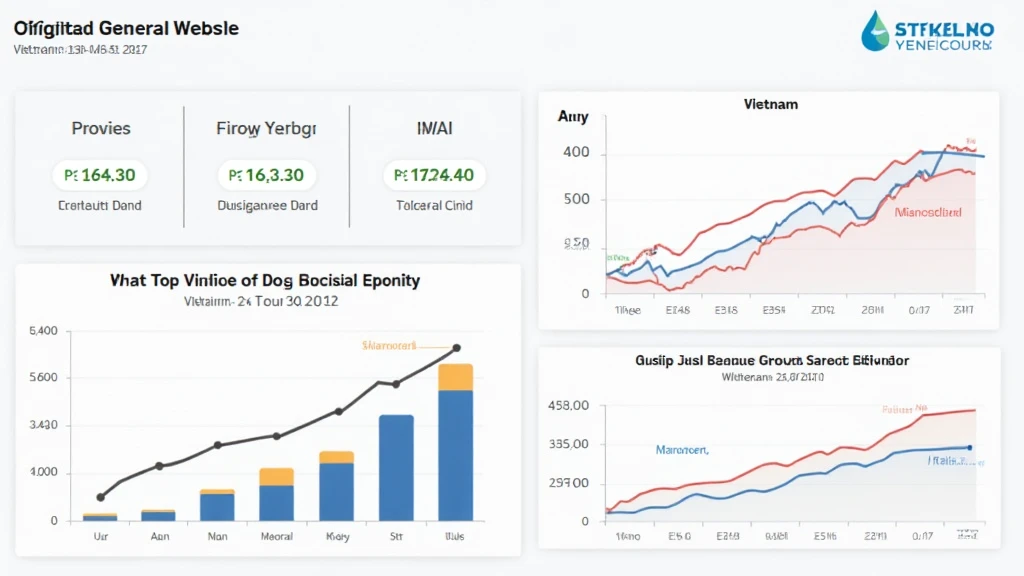The image size is (1024, 576).
Task: Open the Dusiganree Dard label link
Action: click(267, 205)
